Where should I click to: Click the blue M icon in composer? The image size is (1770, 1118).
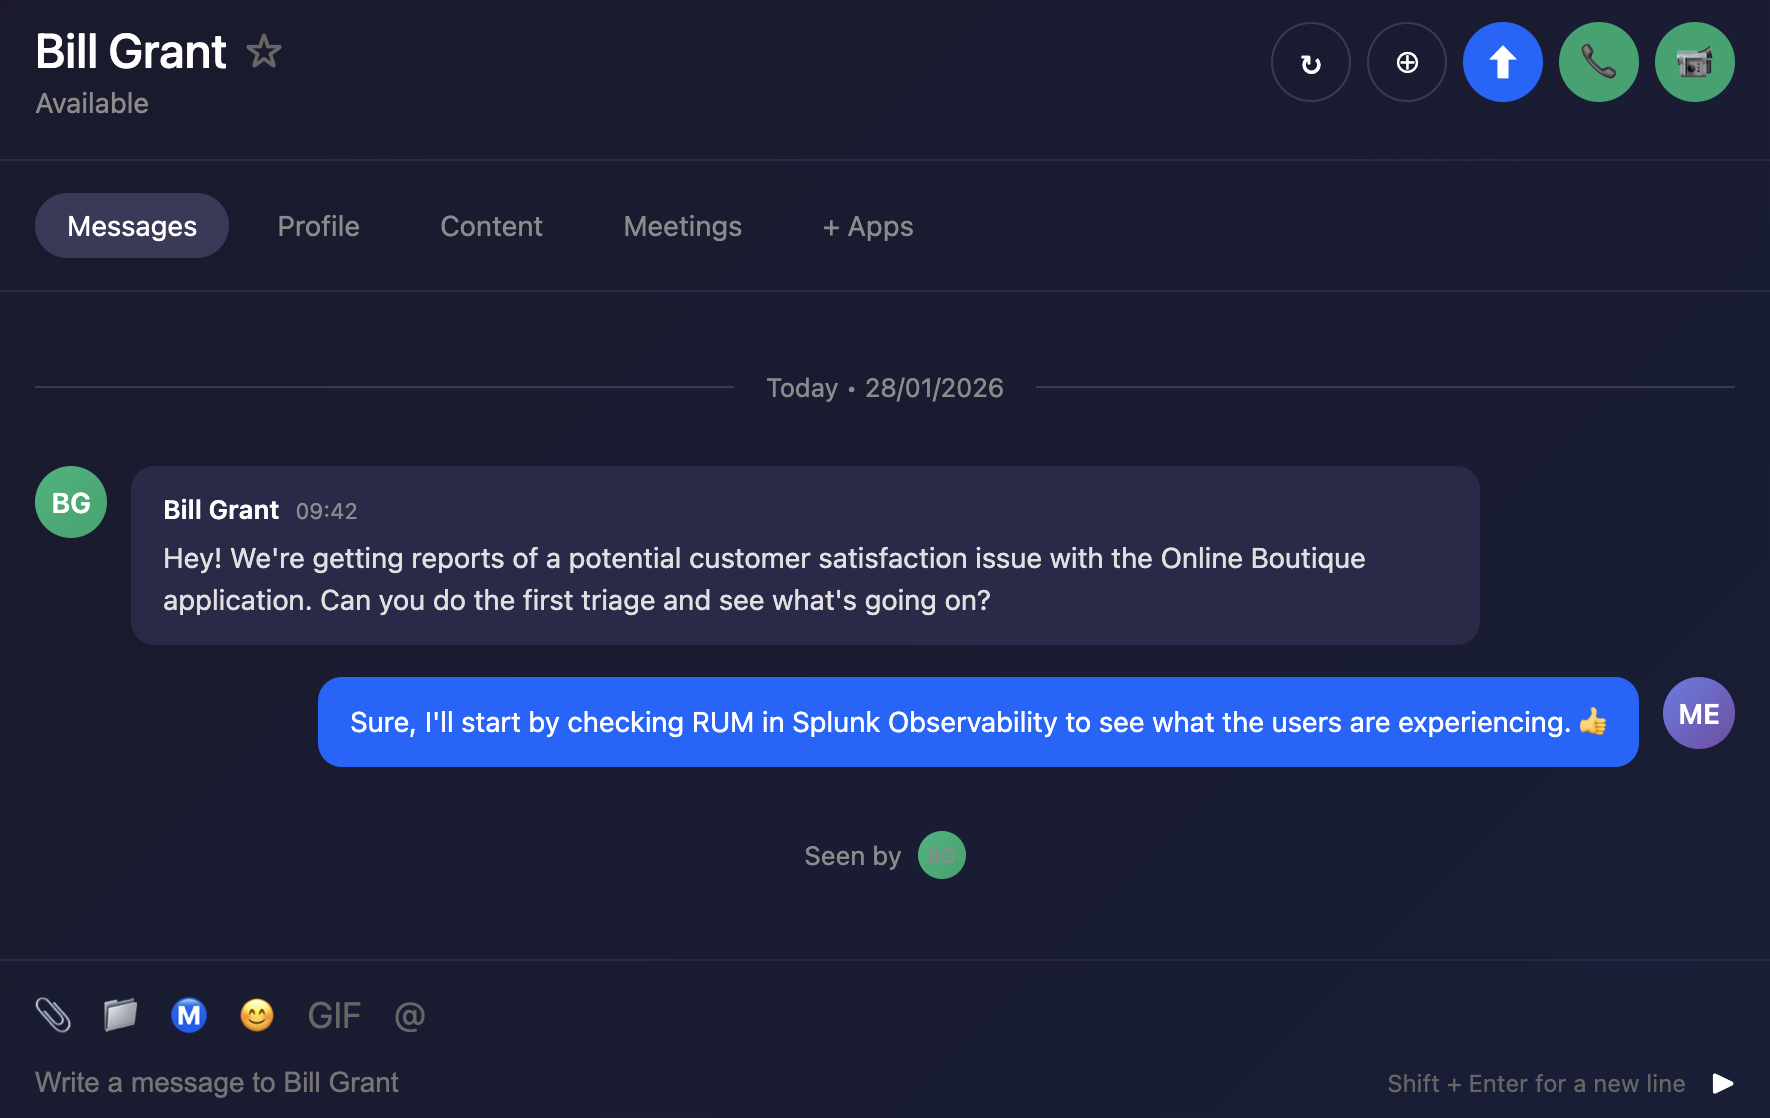coord(189,1015)
